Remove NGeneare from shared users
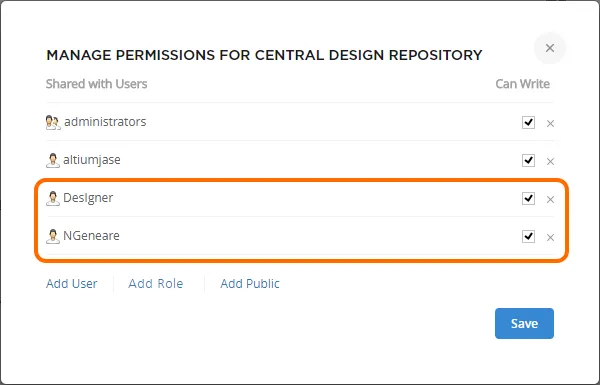The height and width of the screenshot is (385, 600). pyautogui.click(x=550, y=237)
